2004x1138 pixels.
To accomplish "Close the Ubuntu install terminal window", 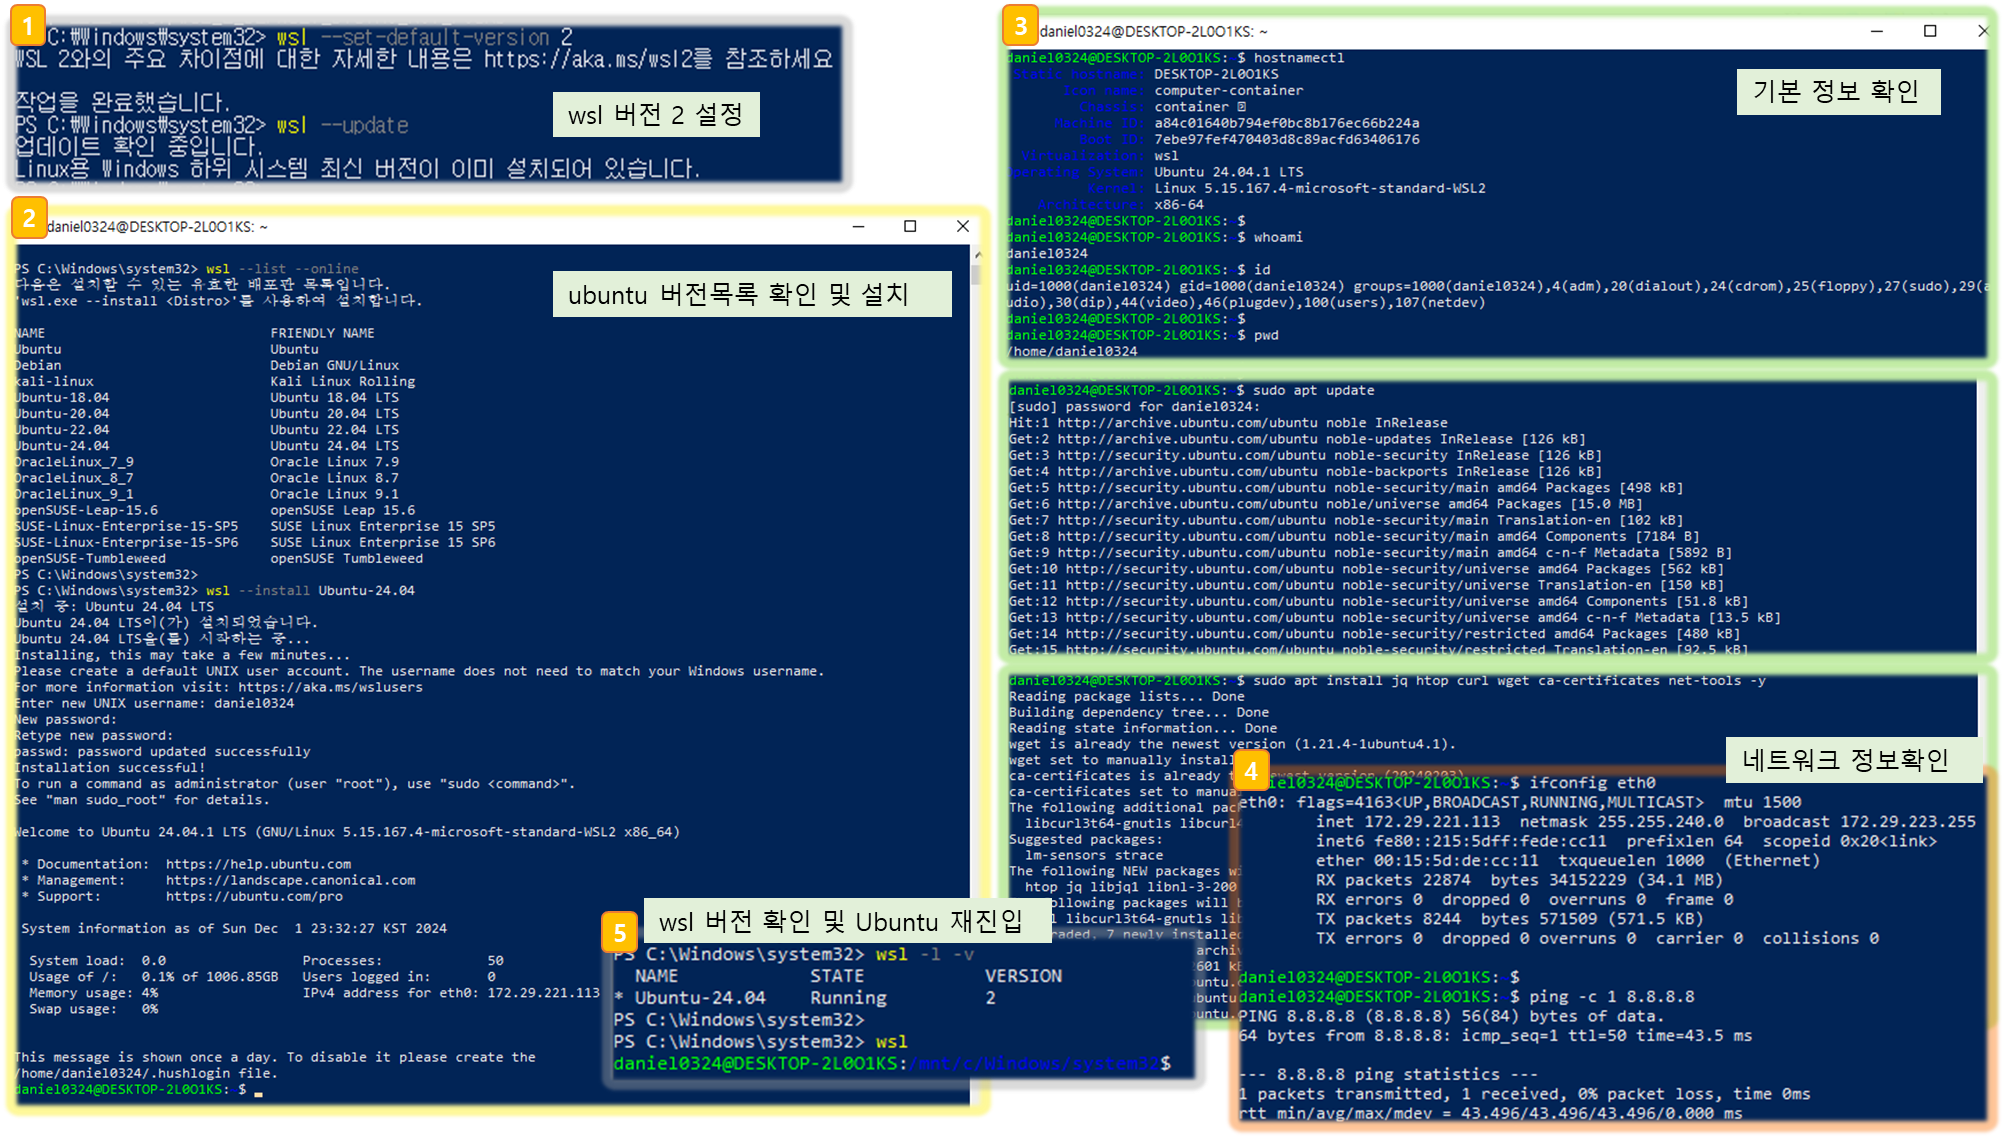I will point(963,226).
